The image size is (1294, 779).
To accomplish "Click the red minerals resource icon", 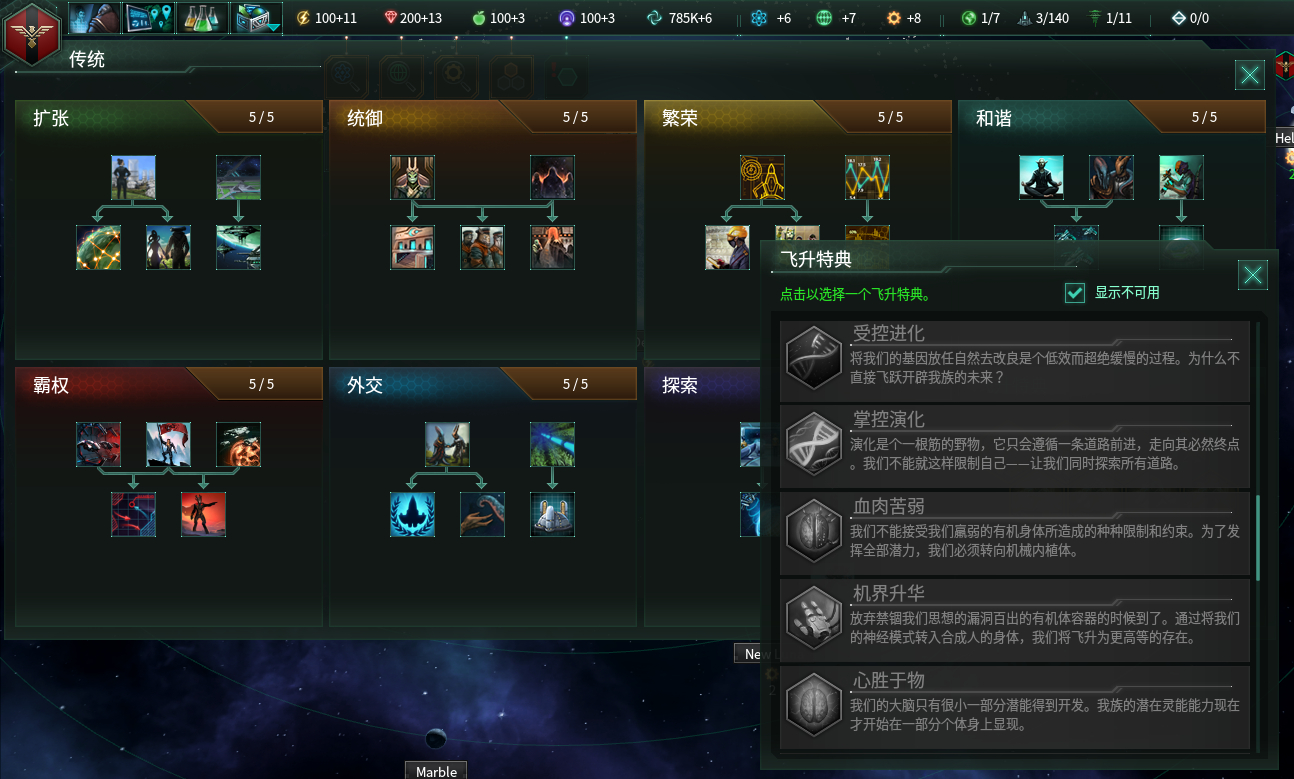I will (390, 18).
